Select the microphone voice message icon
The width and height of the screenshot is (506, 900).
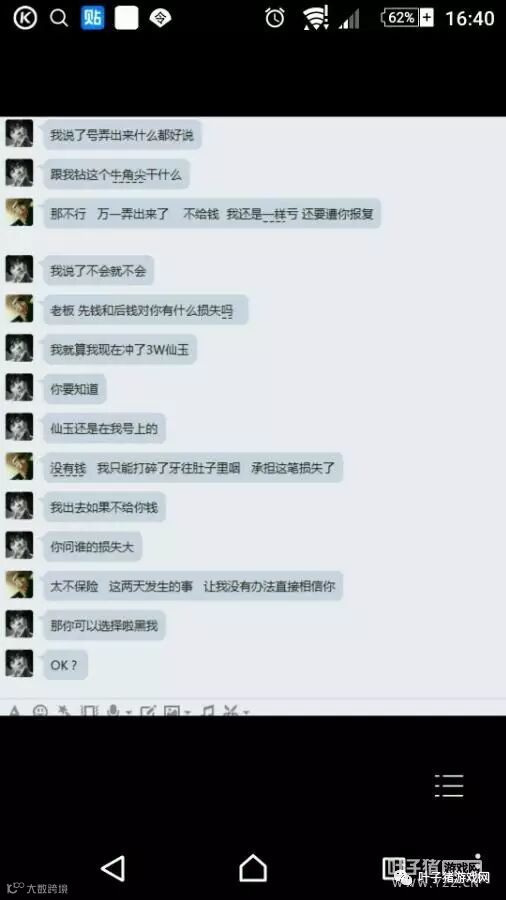(x=114, y=711)
